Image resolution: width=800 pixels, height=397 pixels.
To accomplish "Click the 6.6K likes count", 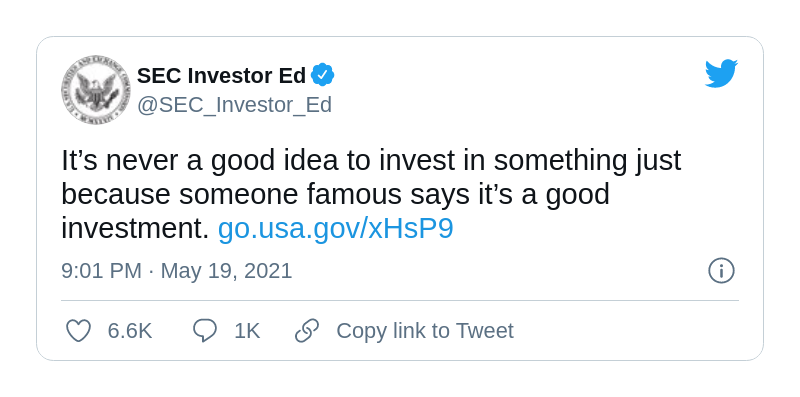I will pos(130,331).
